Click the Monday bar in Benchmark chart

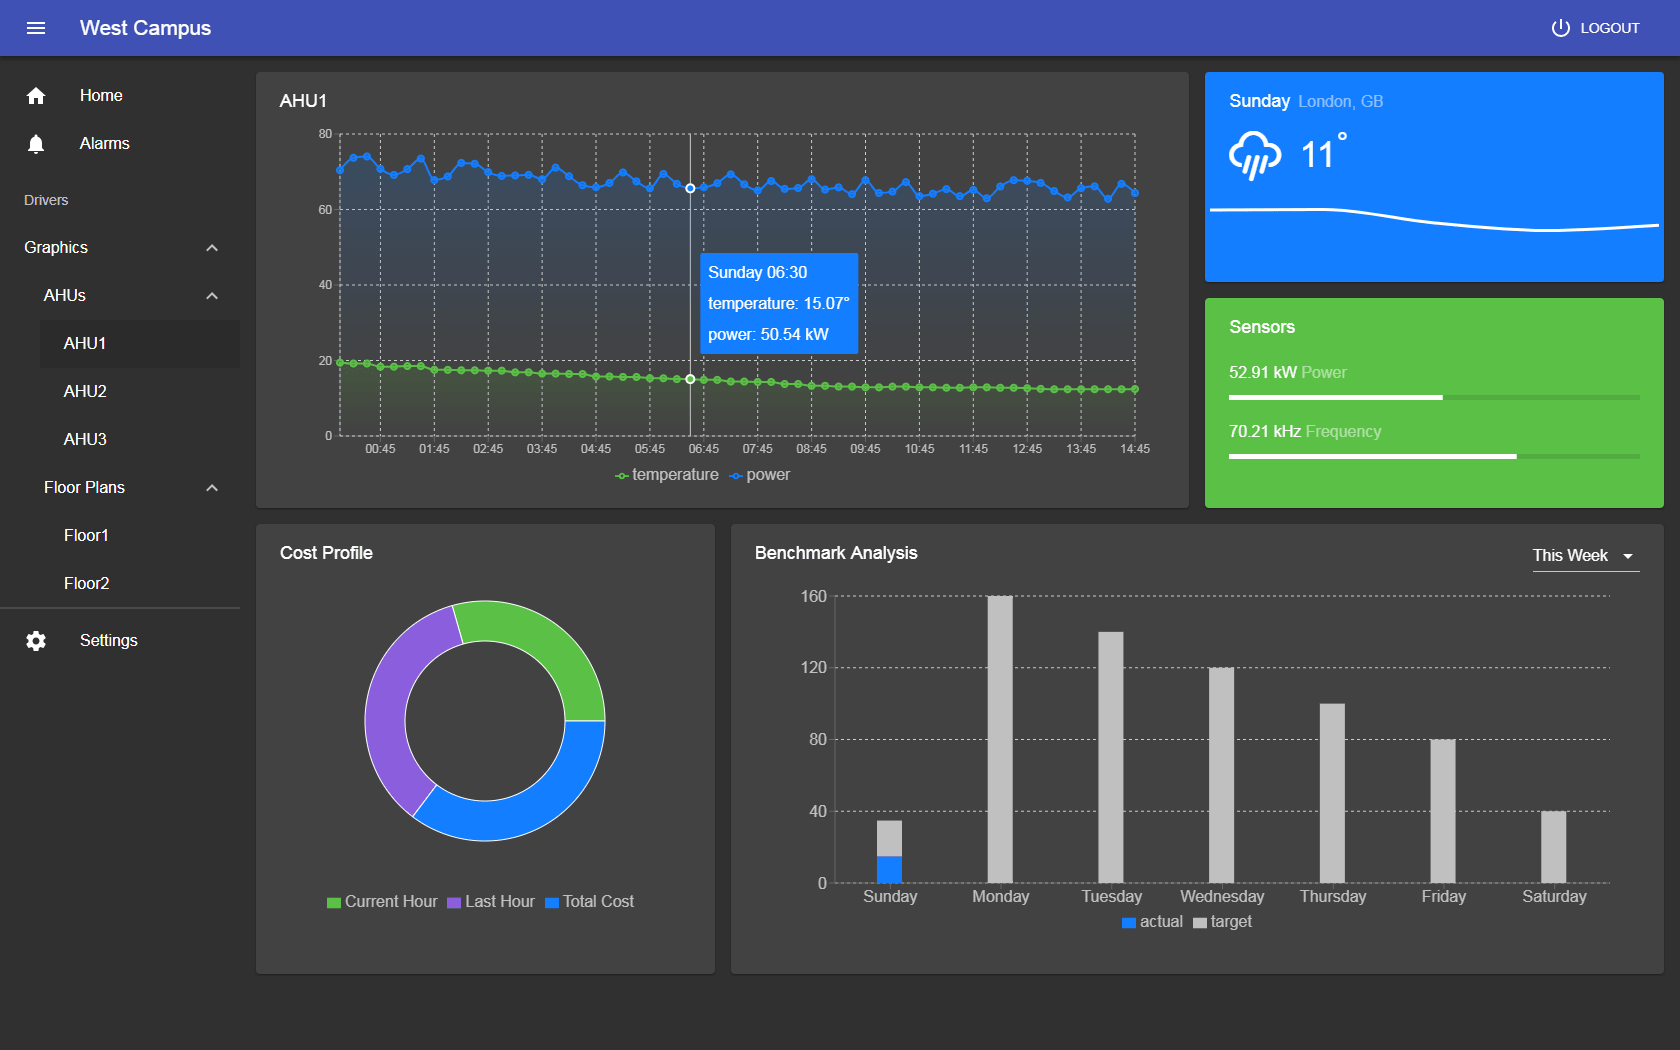tap(1000, 740)
